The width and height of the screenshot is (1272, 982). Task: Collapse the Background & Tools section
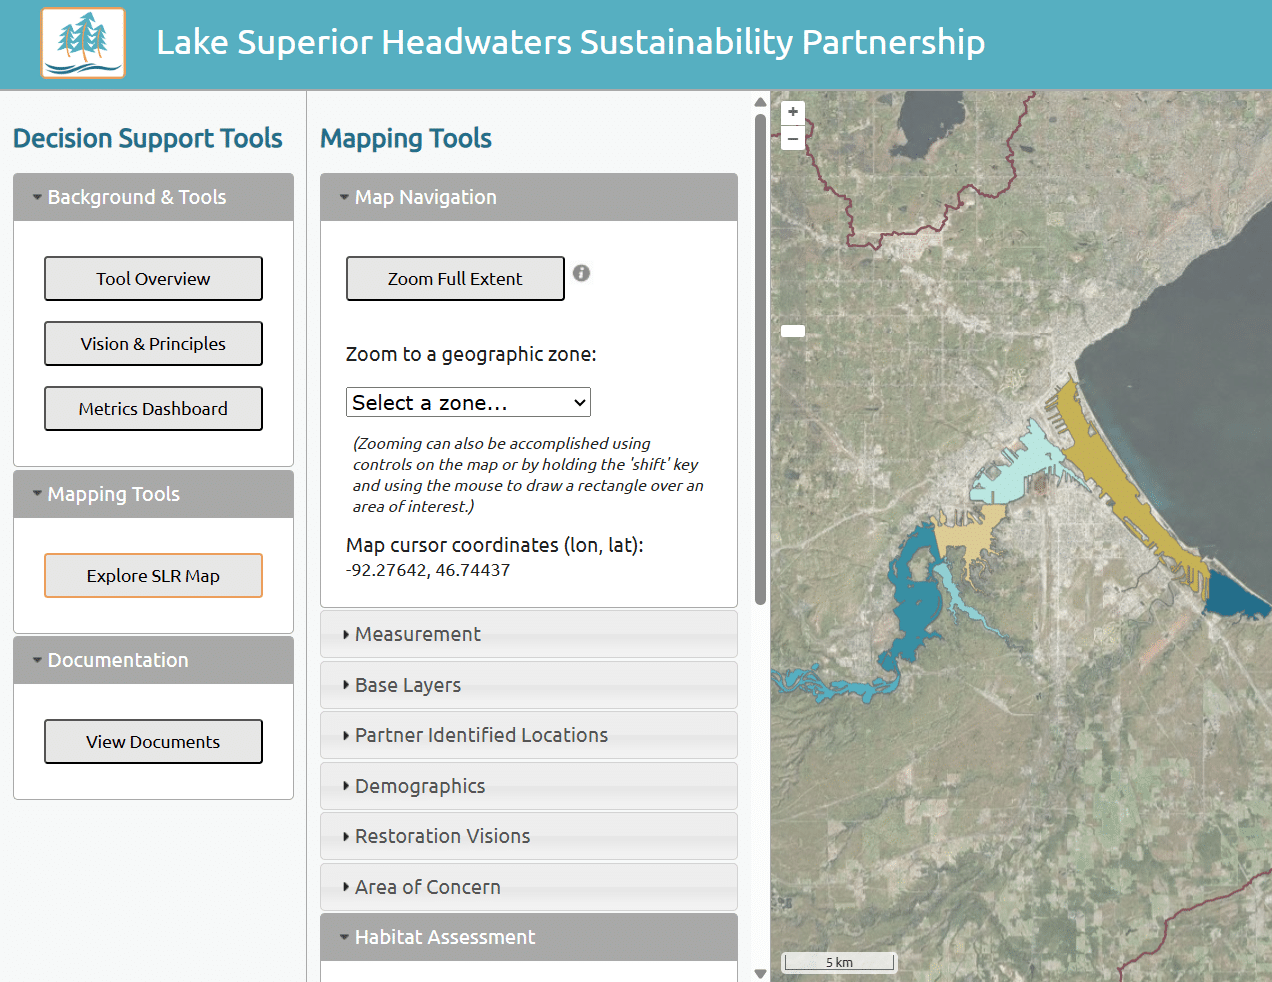coord(153,197)
